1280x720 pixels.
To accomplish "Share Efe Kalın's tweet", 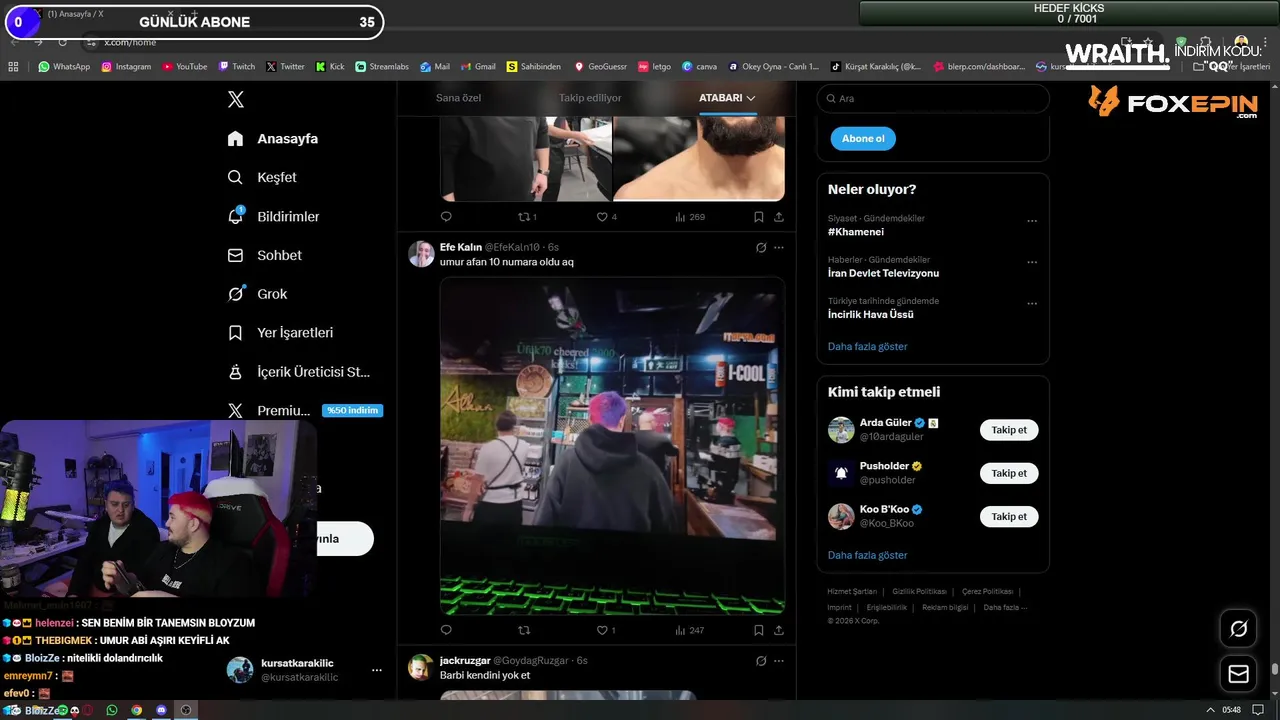I will (779, 630).
